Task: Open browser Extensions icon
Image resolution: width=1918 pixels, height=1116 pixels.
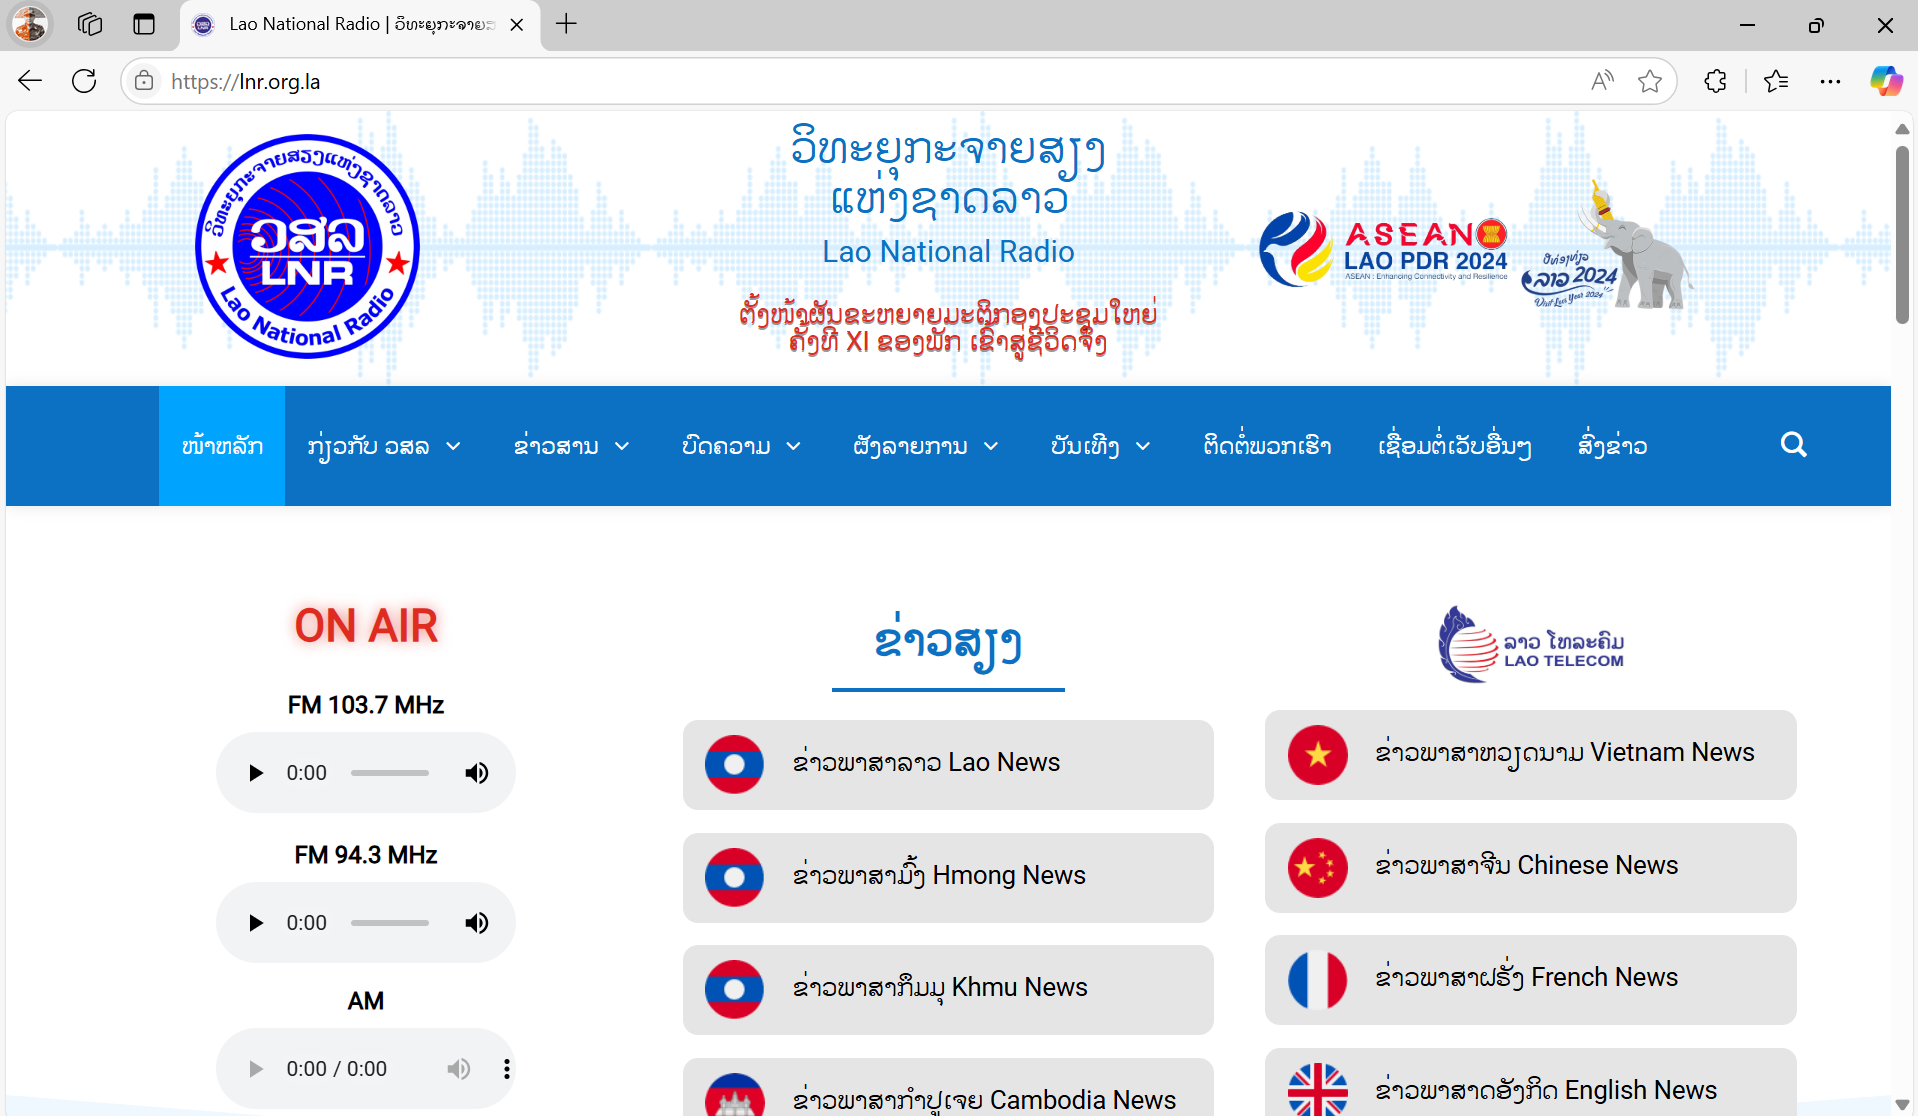Action: [1715, 81]
